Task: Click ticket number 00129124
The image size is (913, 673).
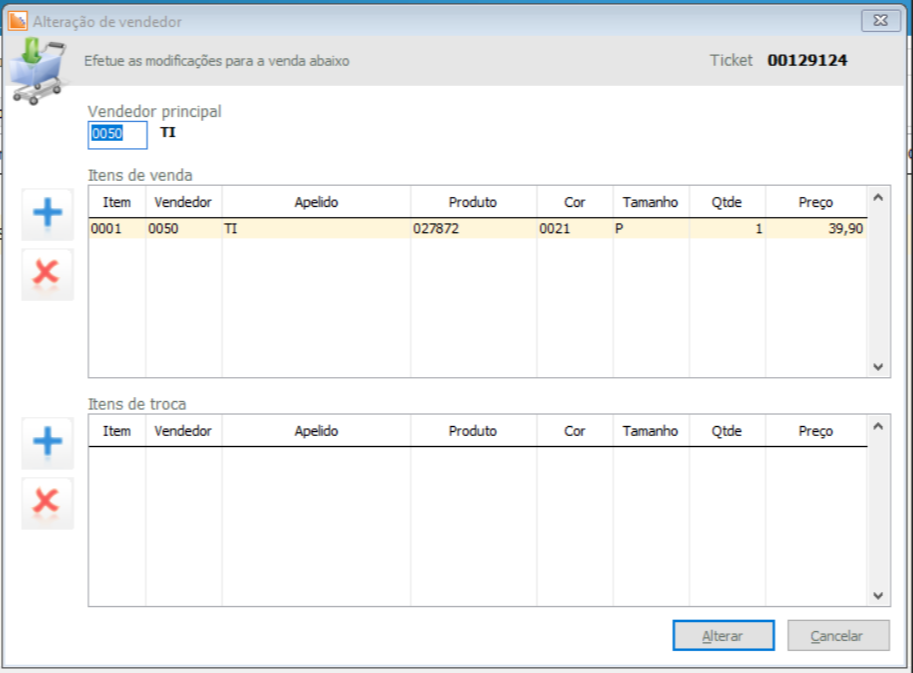Action: click(807, 61)
